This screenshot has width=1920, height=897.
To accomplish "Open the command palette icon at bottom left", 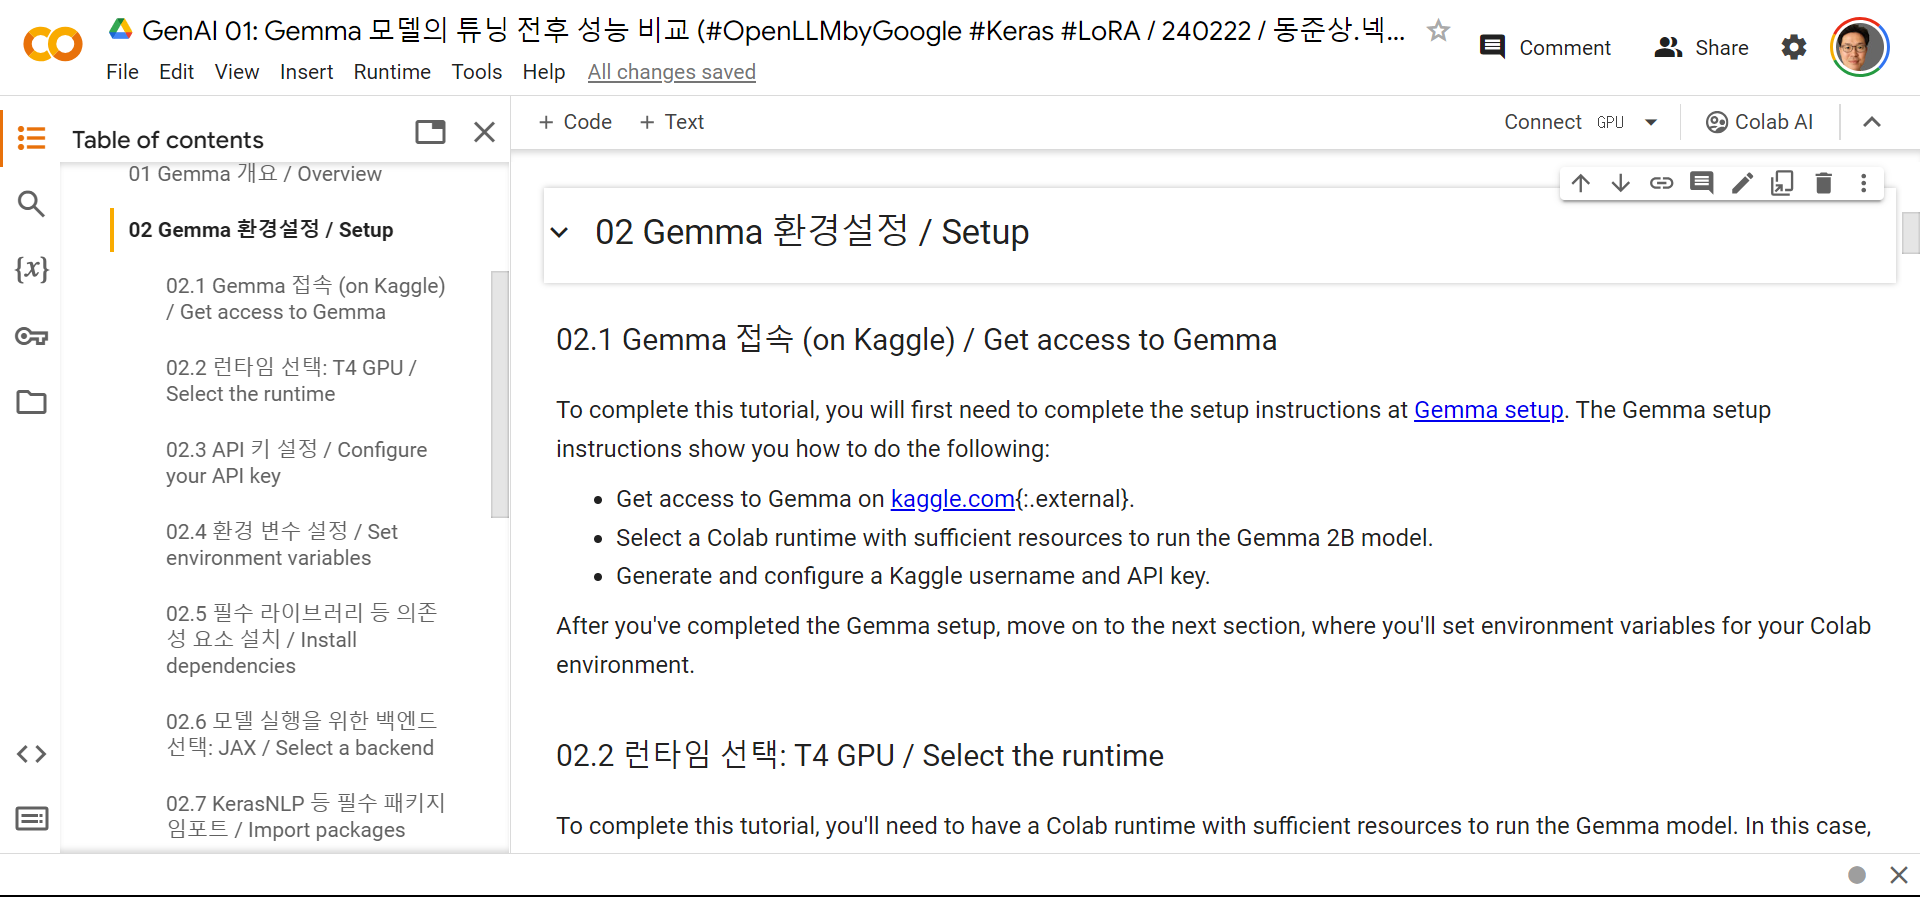I will click(31, 818).
